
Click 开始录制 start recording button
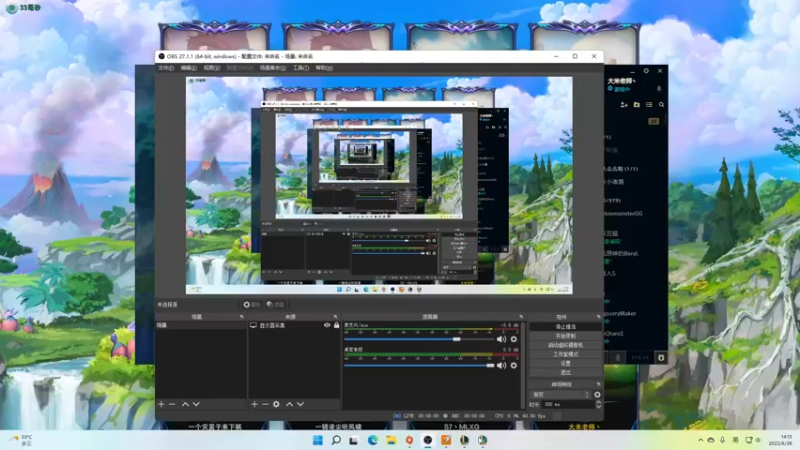click(x=565, y=336)
